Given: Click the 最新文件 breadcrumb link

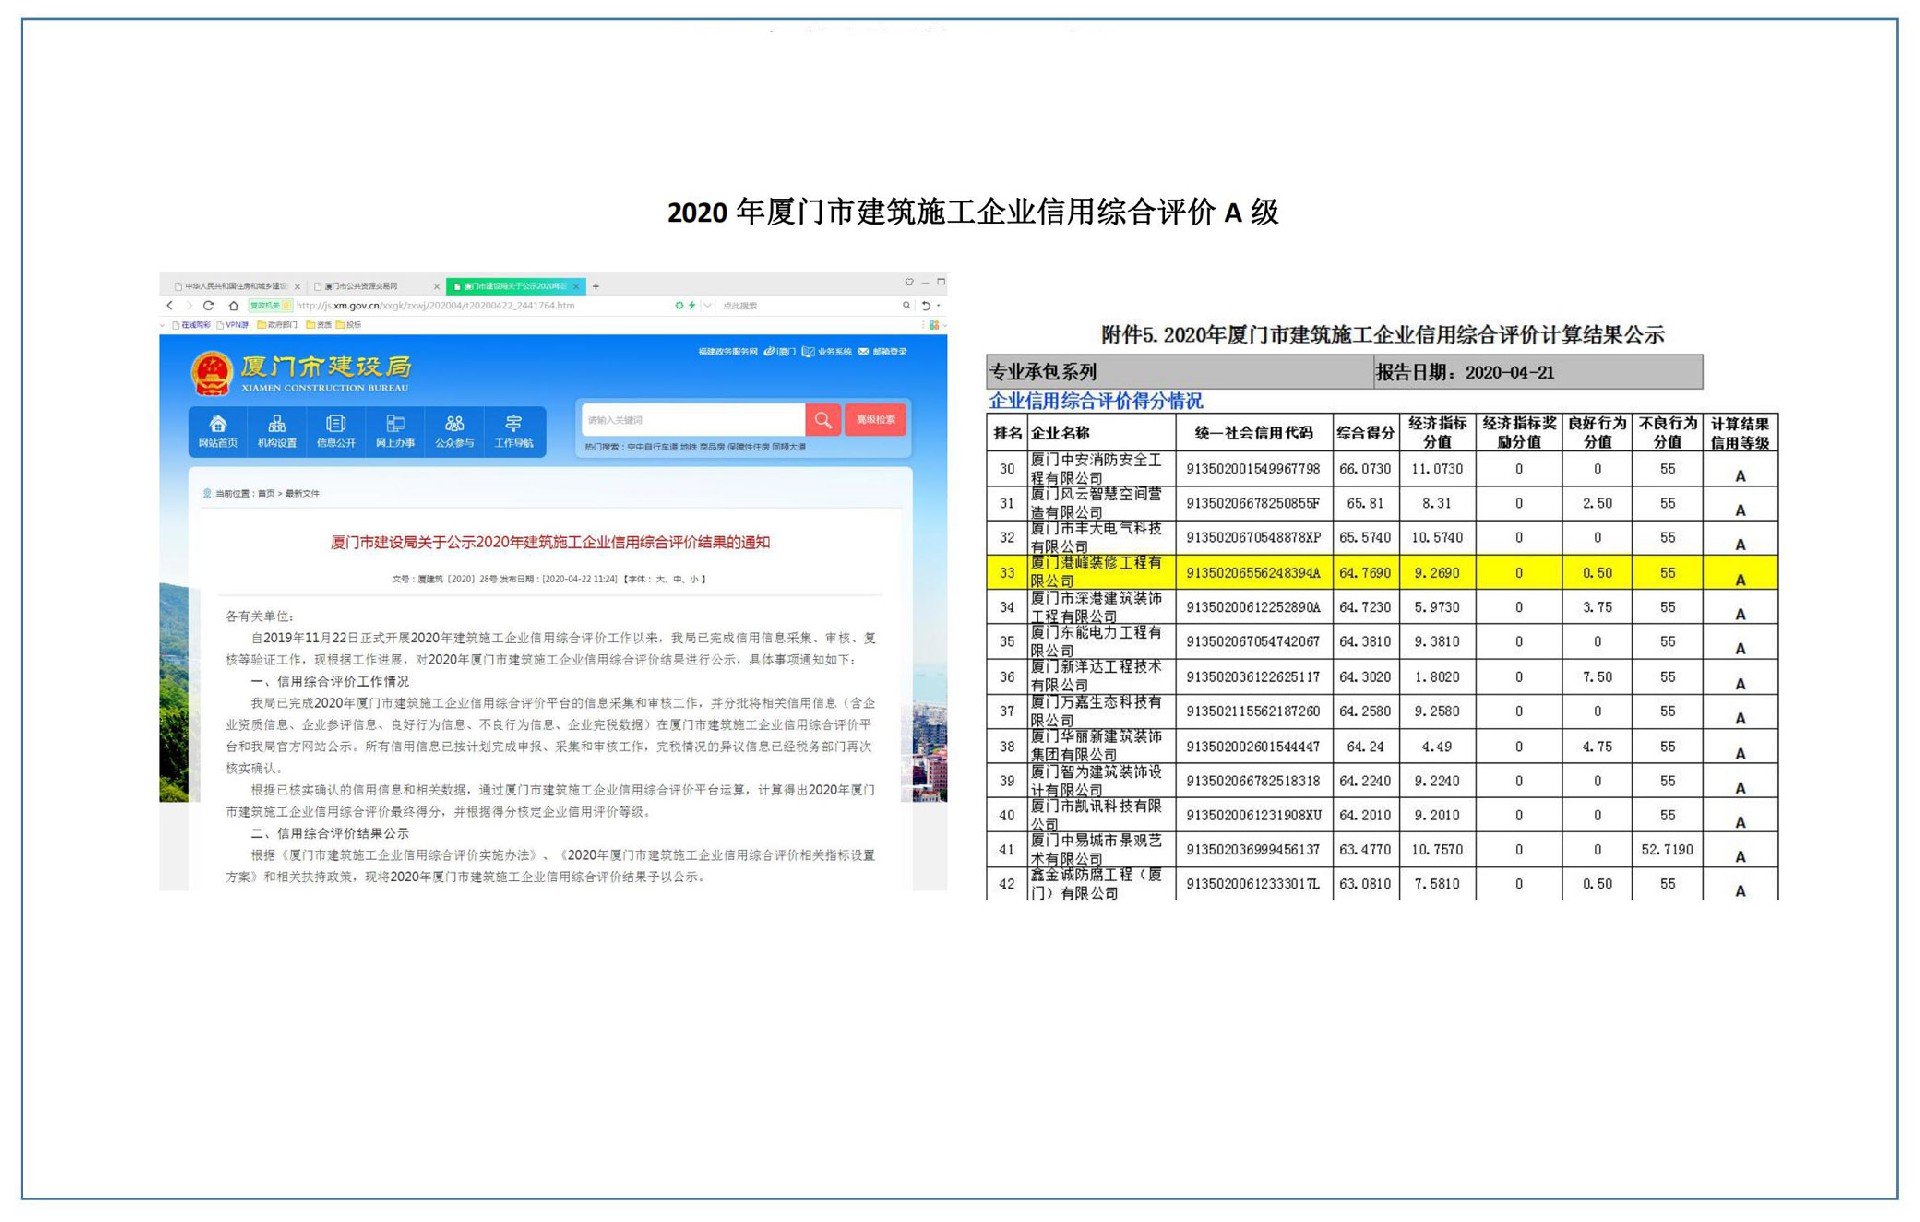Looking at the screenshot, I should [x=302, y=493].
